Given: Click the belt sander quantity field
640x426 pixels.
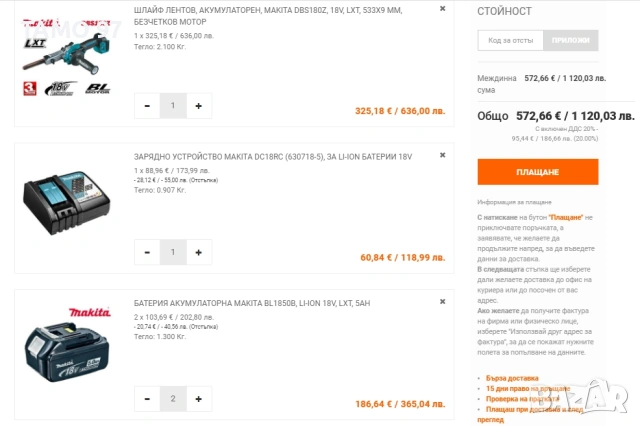Looking at the screenshot, I should click(173, 105).
